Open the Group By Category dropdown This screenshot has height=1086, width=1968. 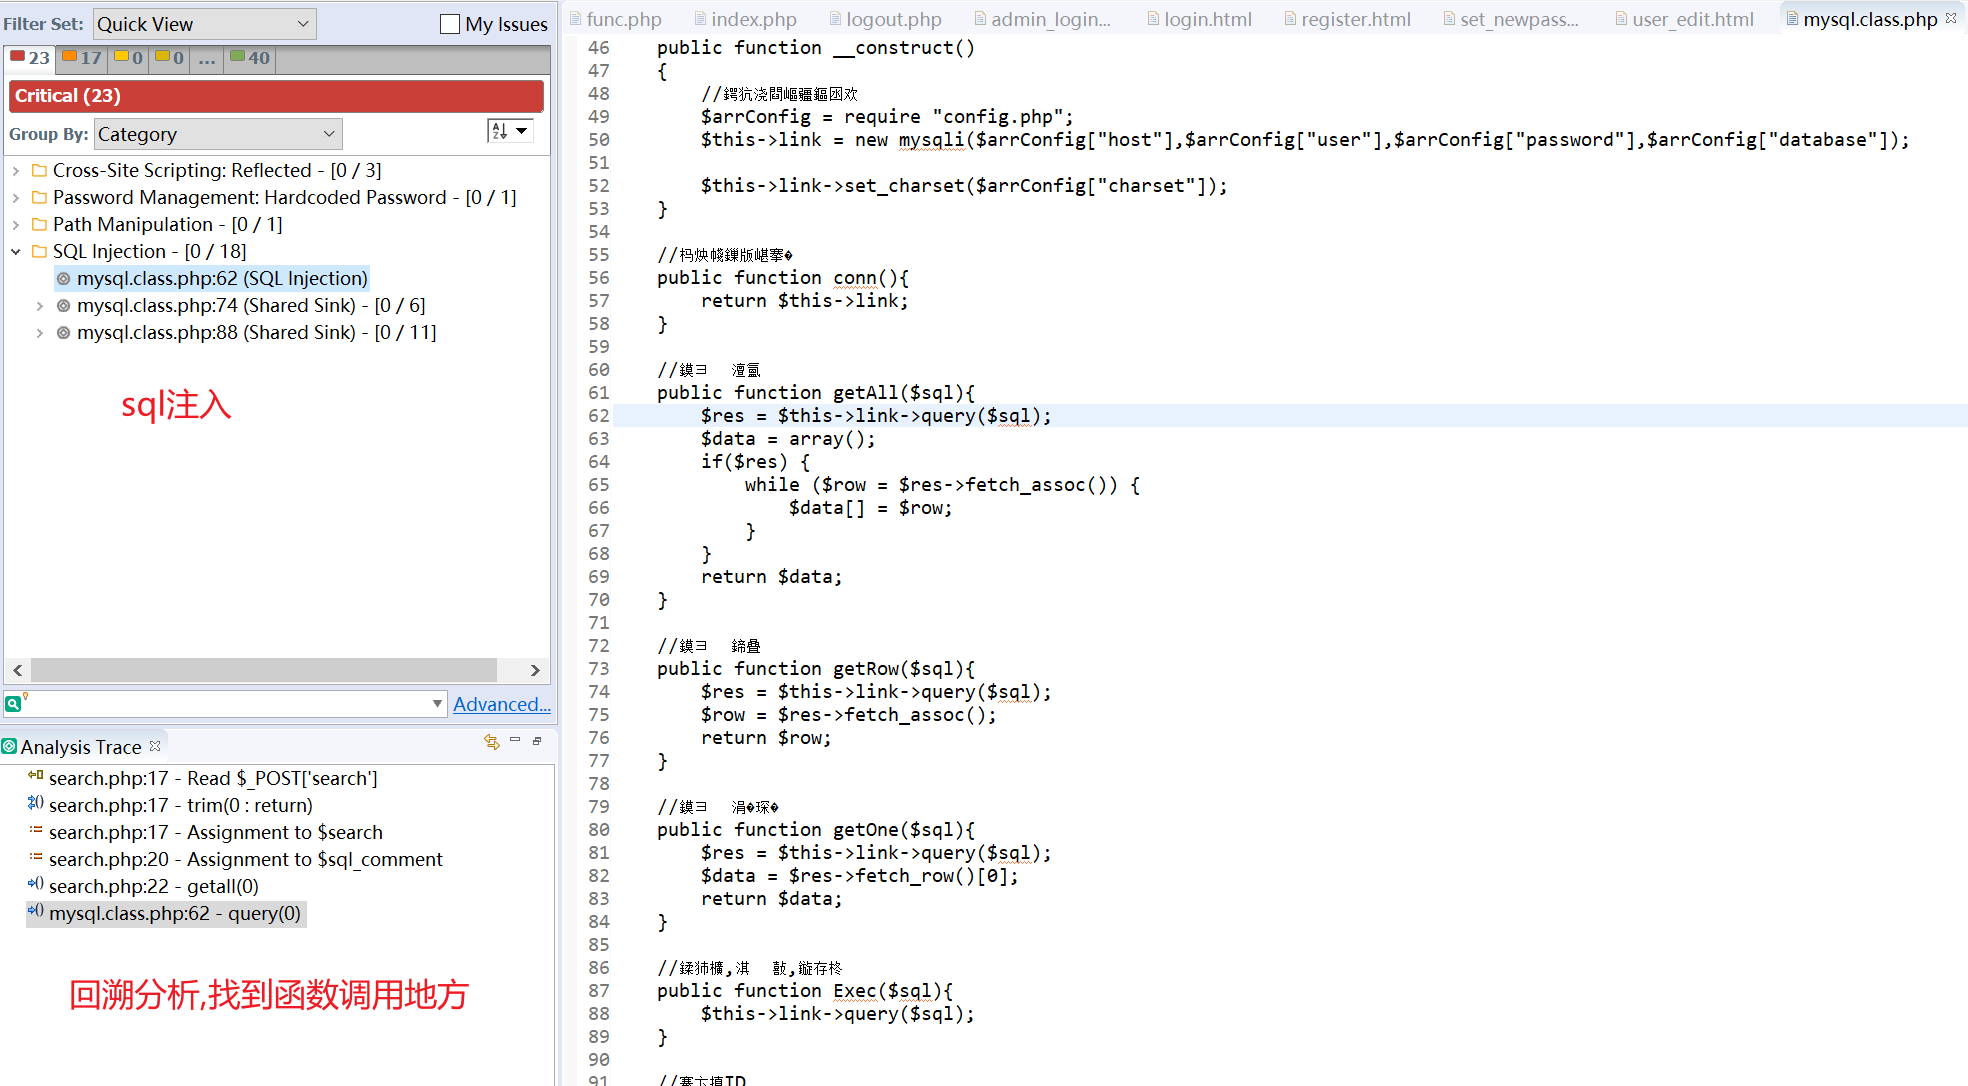[x=218, y=134]
